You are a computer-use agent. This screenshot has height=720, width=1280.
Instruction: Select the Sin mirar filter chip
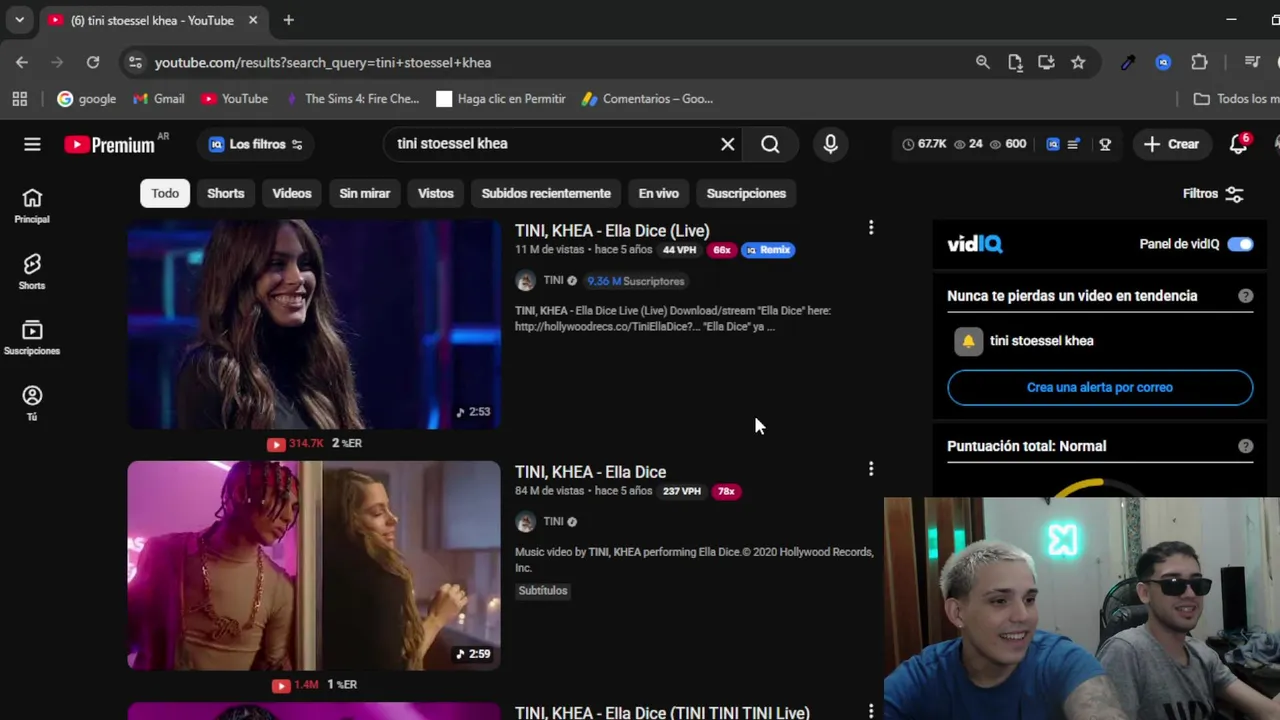click(x=364, y=193)
